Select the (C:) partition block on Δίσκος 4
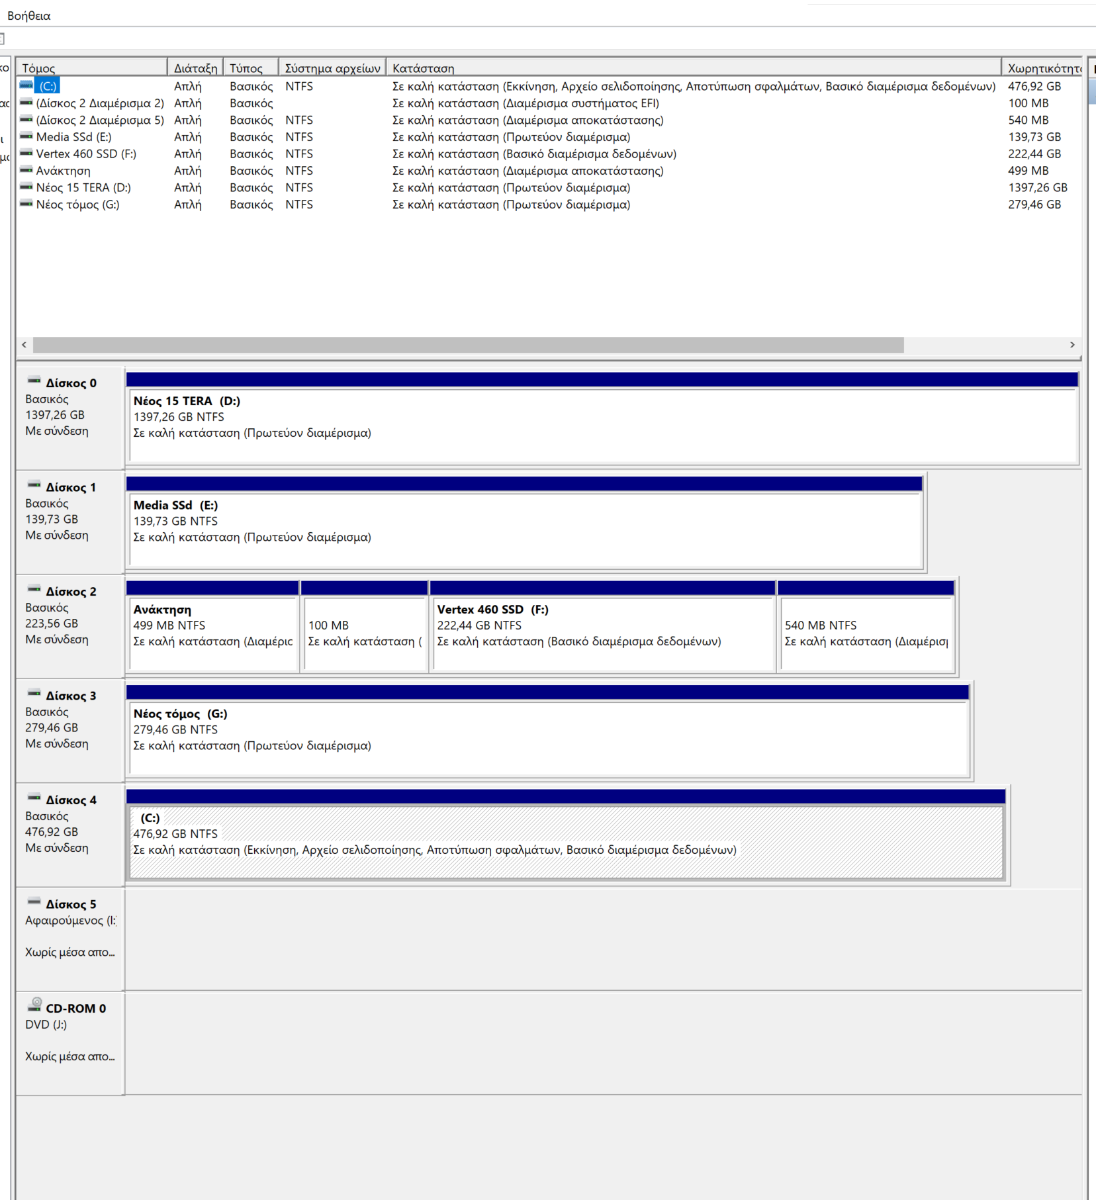 tap(565, 842)
